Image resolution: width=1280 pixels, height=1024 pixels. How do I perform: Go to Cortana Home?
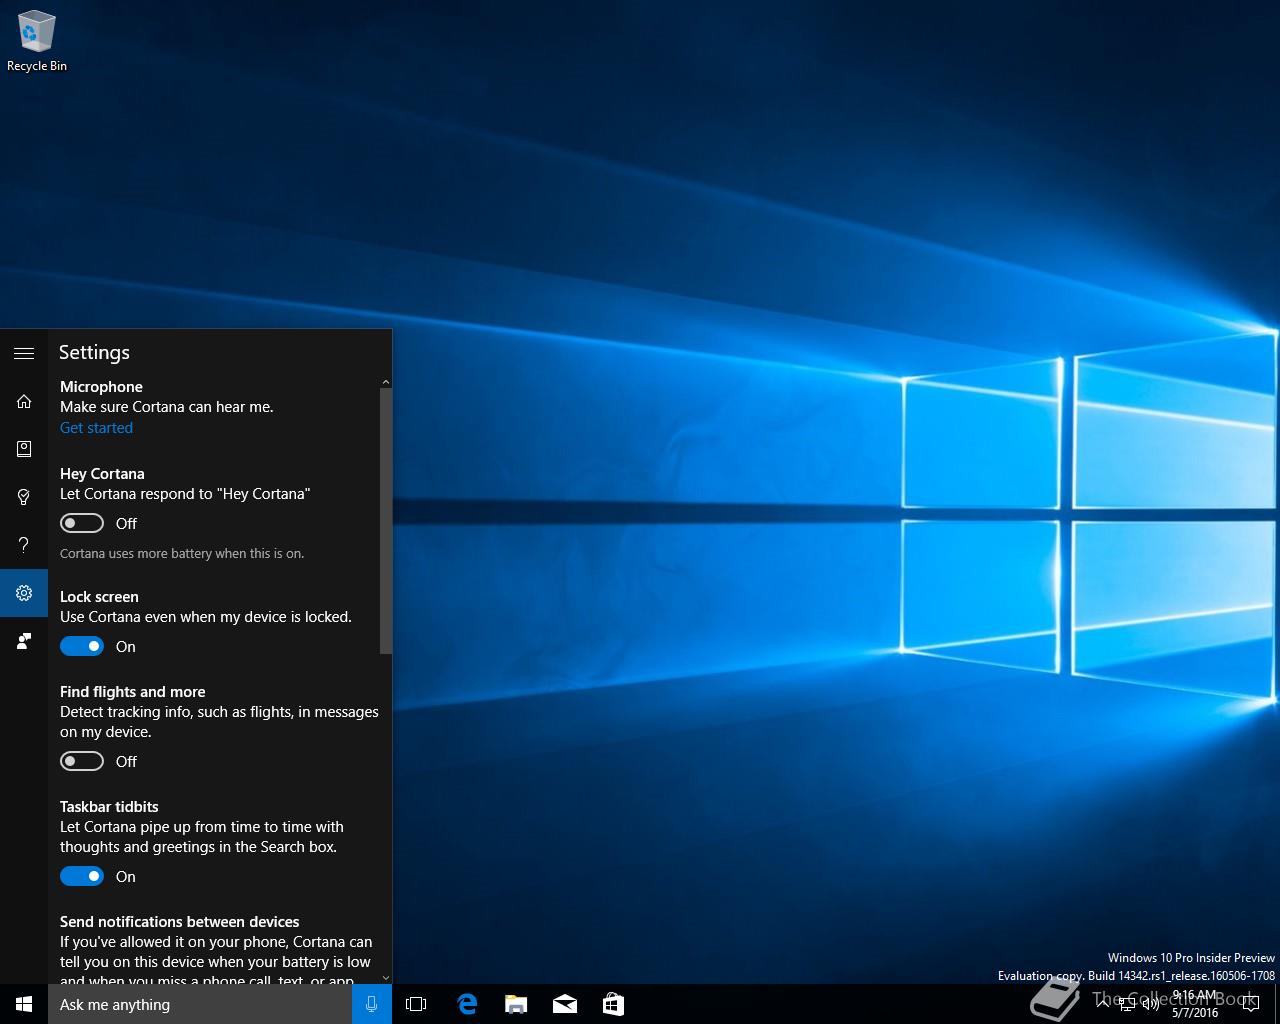point(24,401)
